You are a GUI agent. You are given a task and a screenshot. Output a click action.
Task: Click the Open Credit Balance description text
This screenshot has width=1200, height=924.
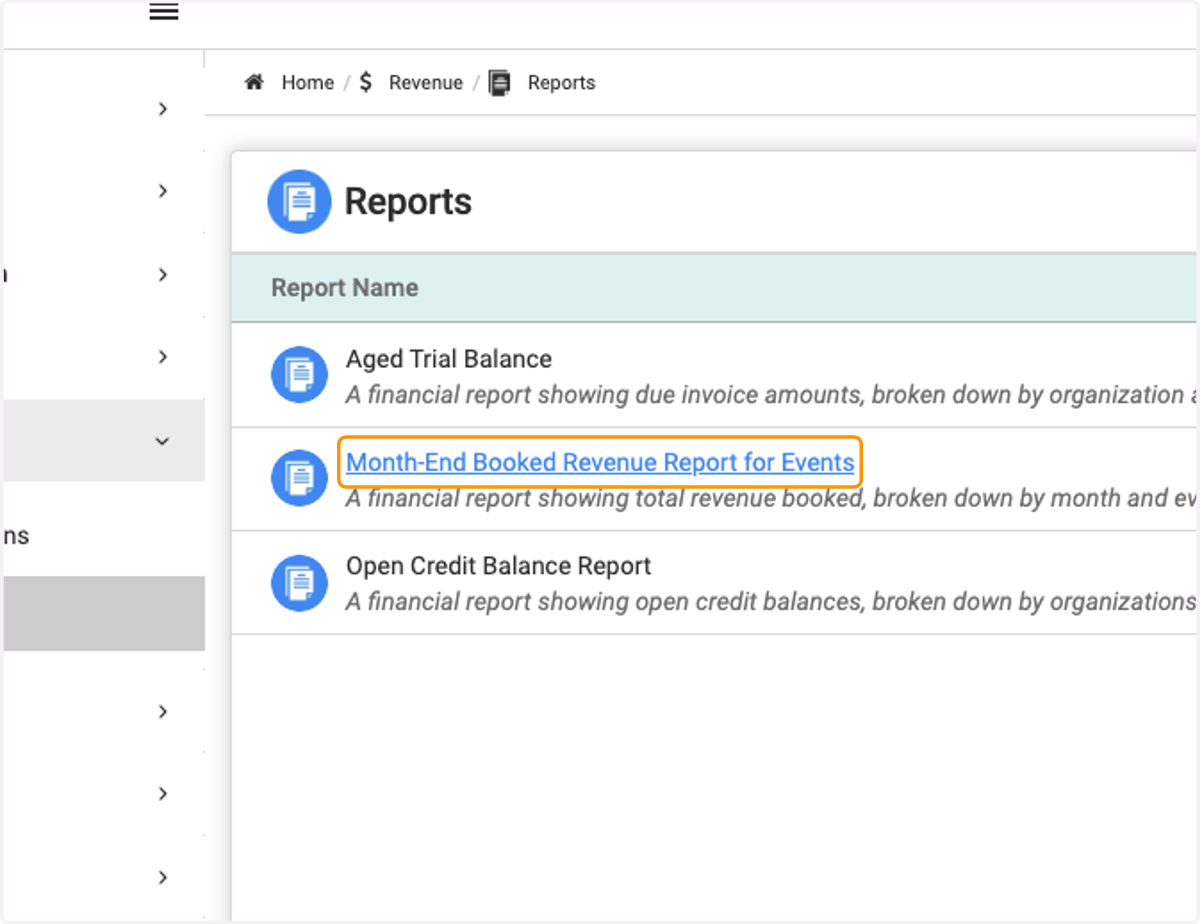point(771,602)
